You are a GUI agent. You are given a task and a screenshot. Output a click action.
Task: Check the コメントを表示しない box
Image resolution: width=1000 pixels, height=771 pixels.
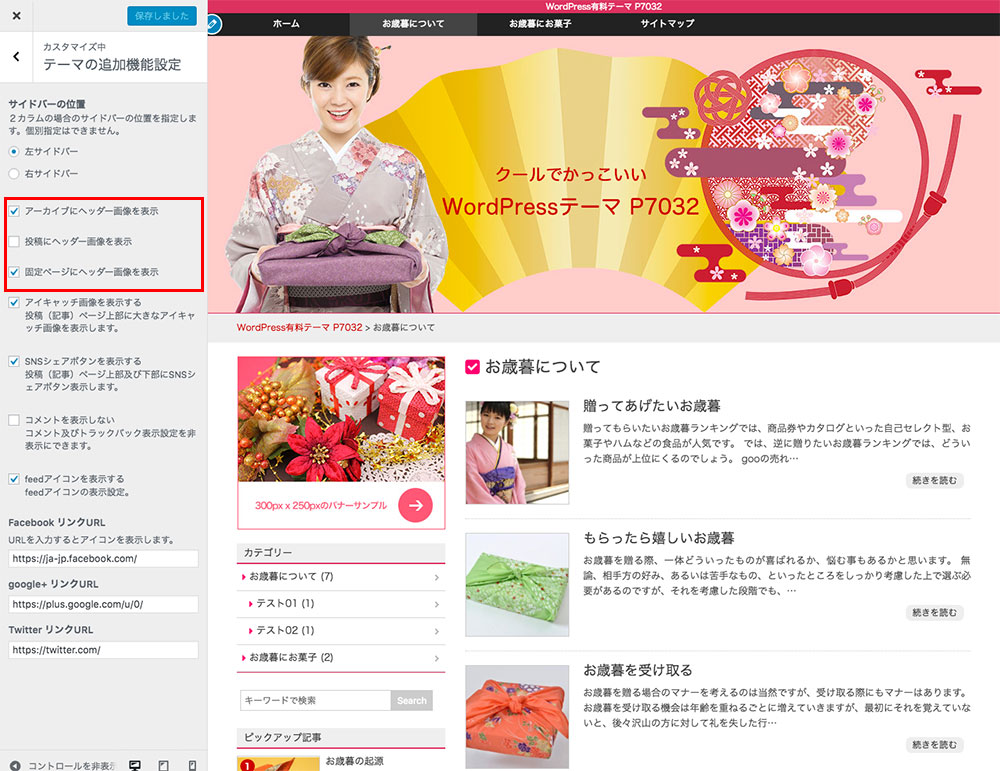click(14, 420)
